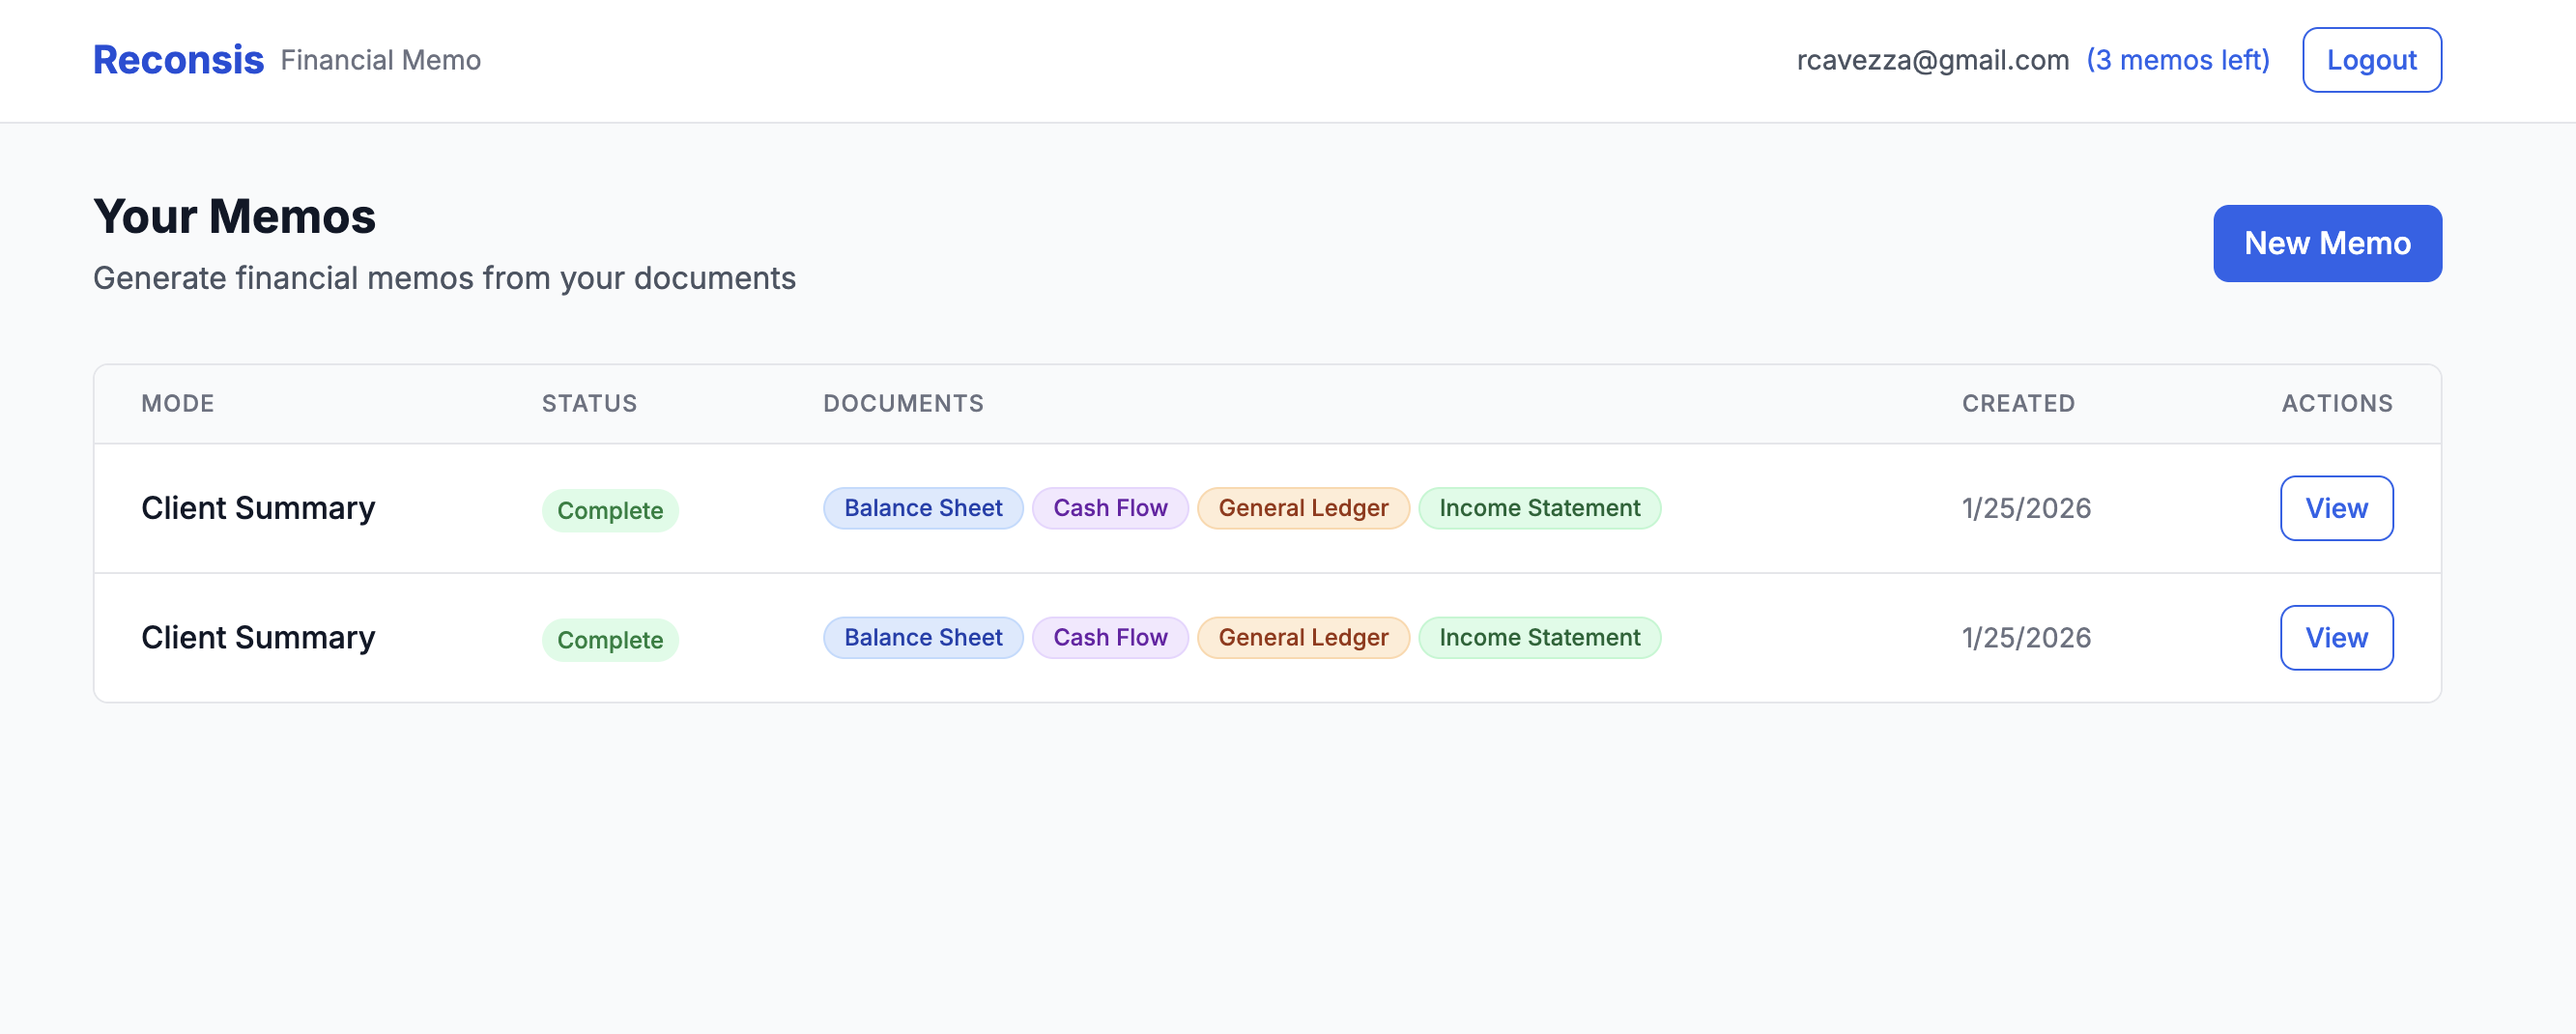Click the Complete status badge in second row
2576x1034 pixels.
click(x=609, y=639)
